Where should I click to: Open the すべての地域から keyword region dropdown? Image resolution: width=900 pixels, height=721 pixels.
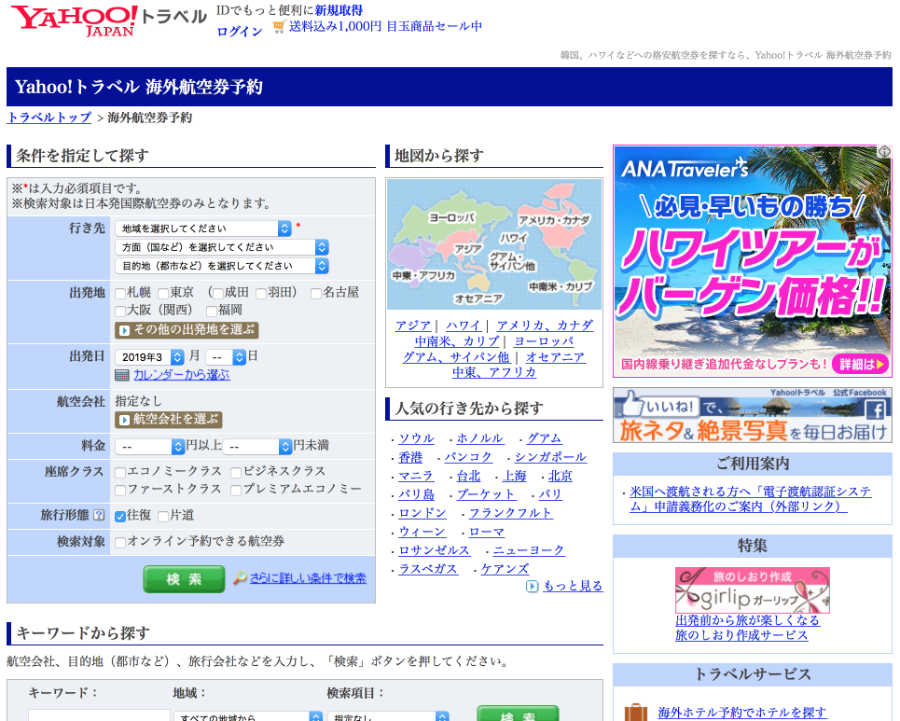coord(249,716)
